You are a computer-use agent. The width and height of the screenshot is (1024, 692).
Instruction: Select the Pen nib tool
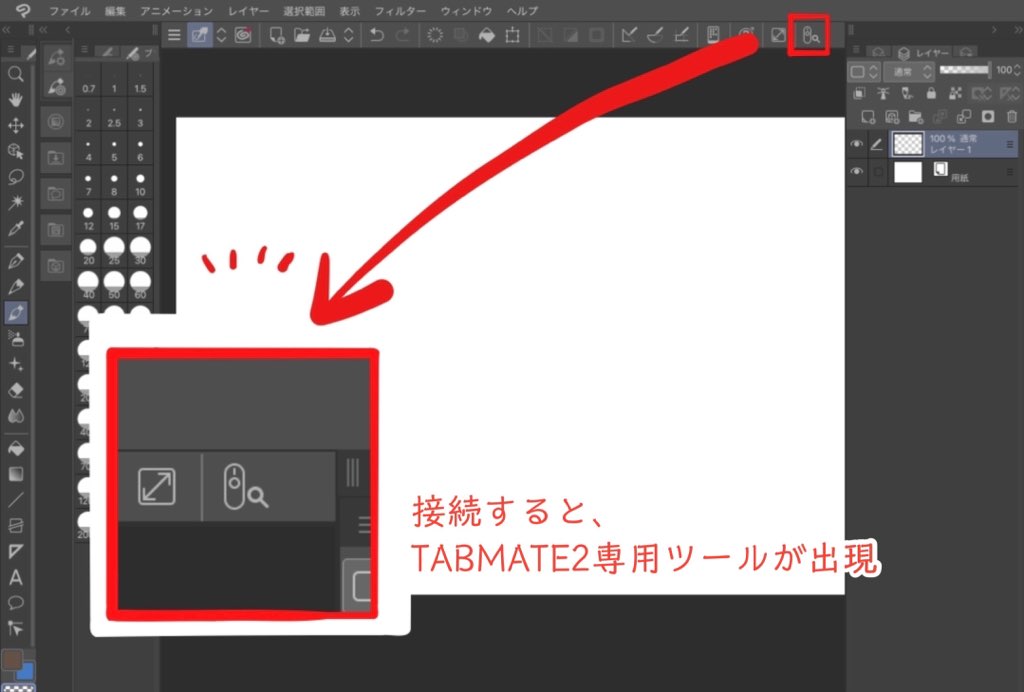click(16, 261)
